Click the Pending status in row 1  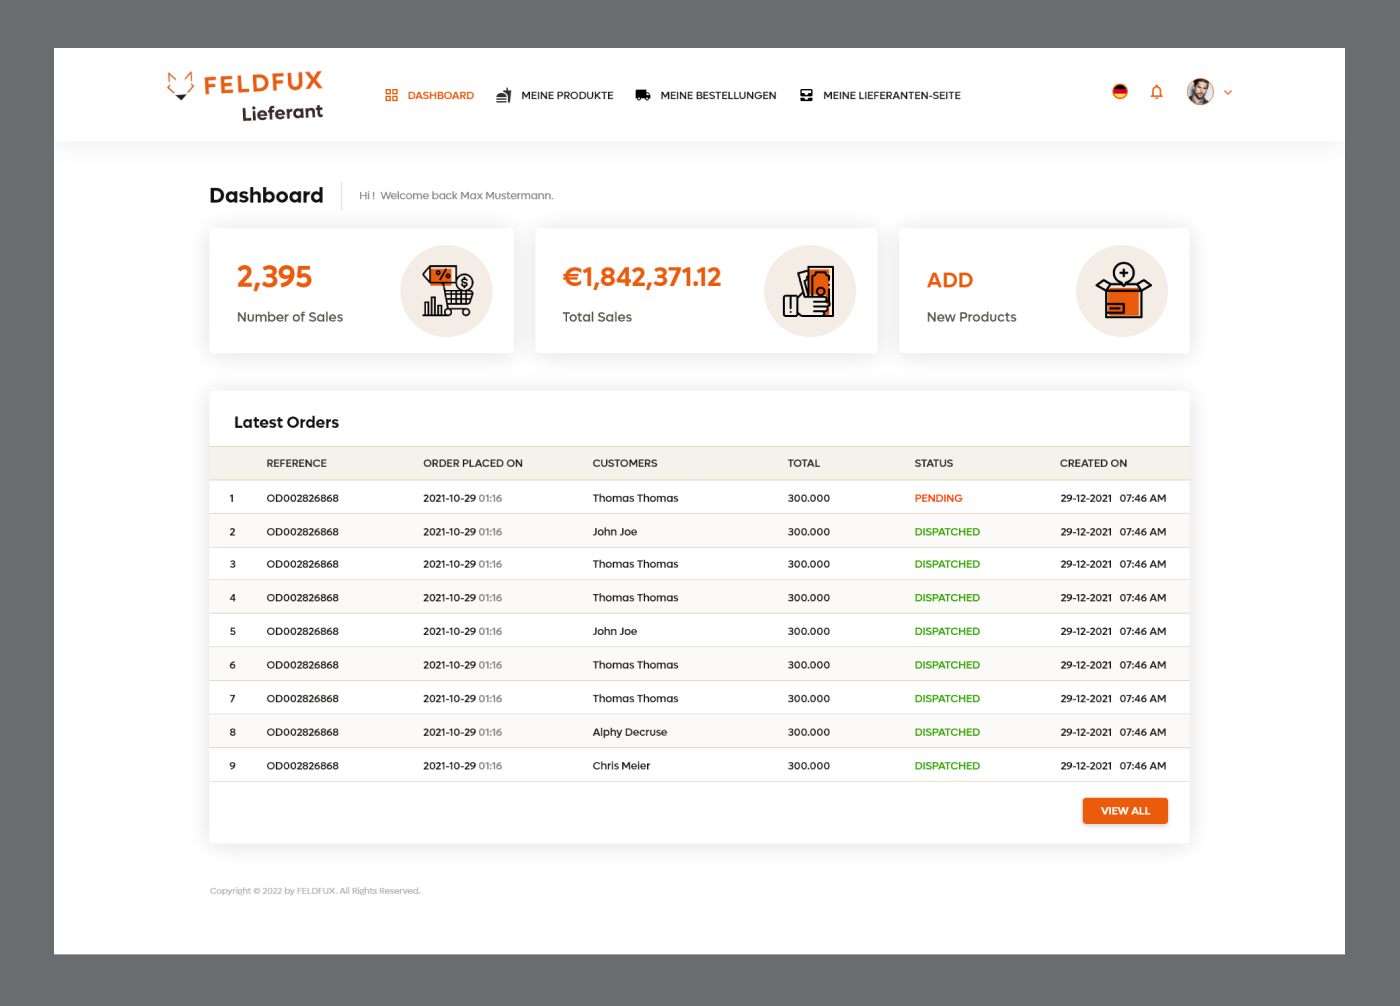tap(938, 498)
